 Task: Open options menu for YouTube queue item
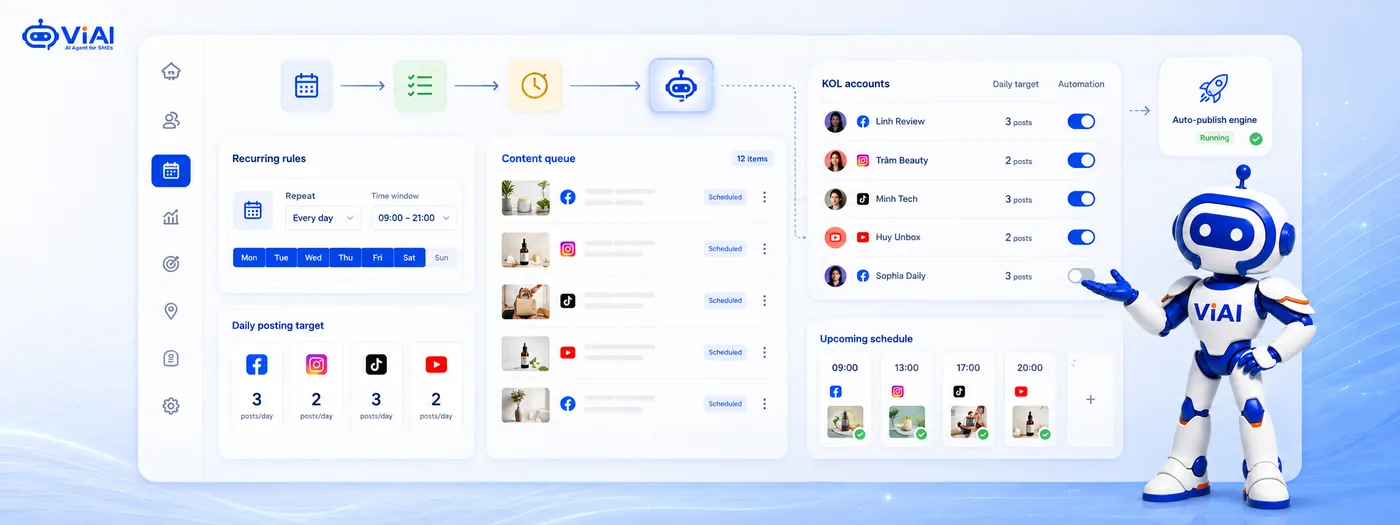(765, 352)
